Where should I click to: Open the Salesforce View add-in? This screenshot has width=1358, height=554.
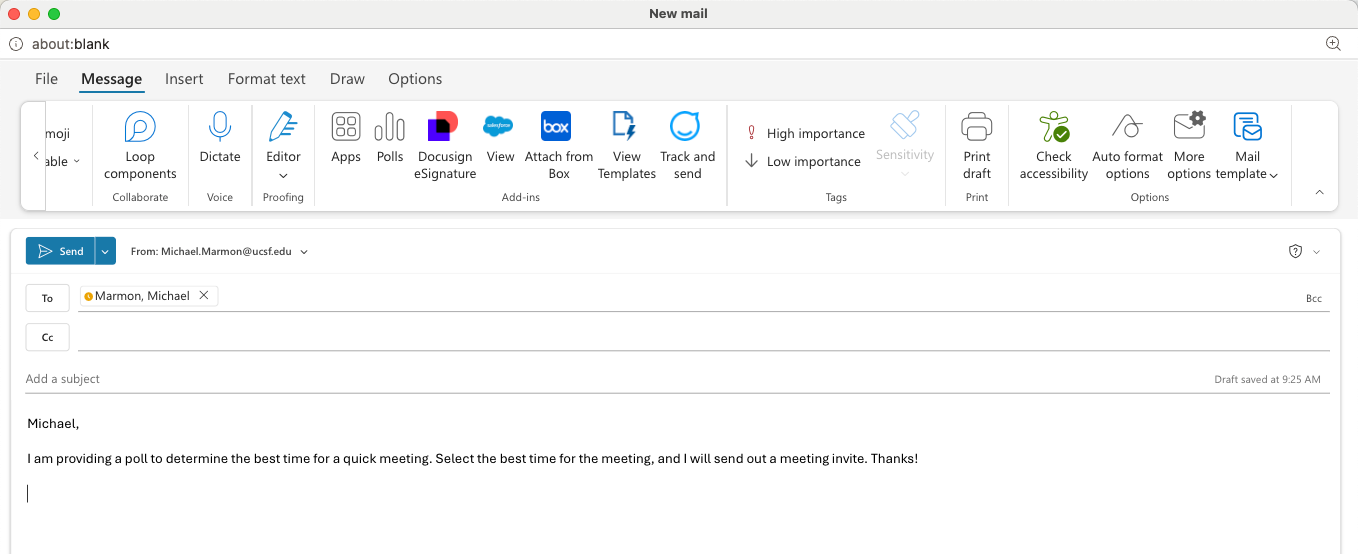(x=500, y=137)
